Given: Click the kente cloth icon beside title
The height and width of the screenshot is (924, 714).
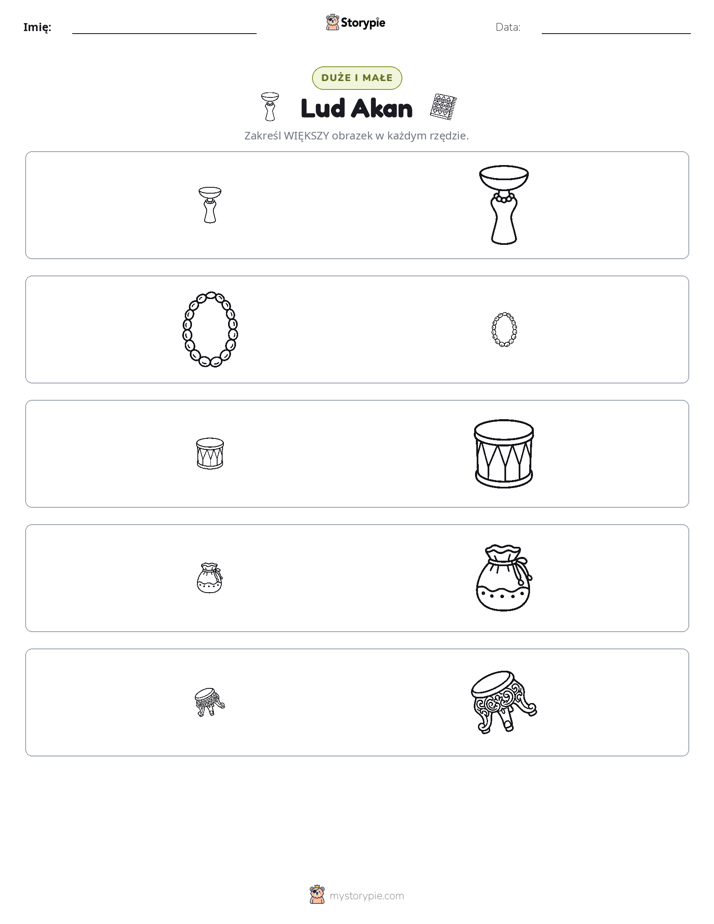Looking at the screenshot, I should click(x=444, y=107).
